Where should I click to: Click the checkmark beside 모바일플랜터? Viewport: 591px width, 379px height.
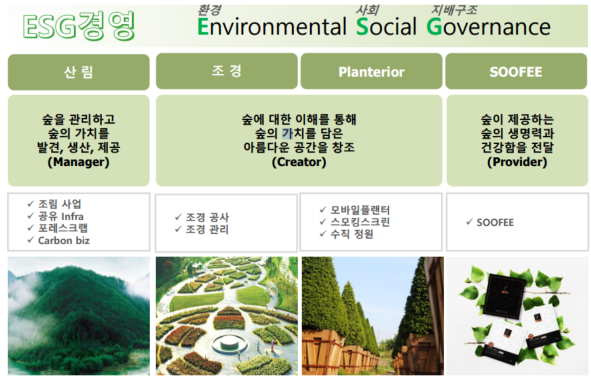coord(323,209)
